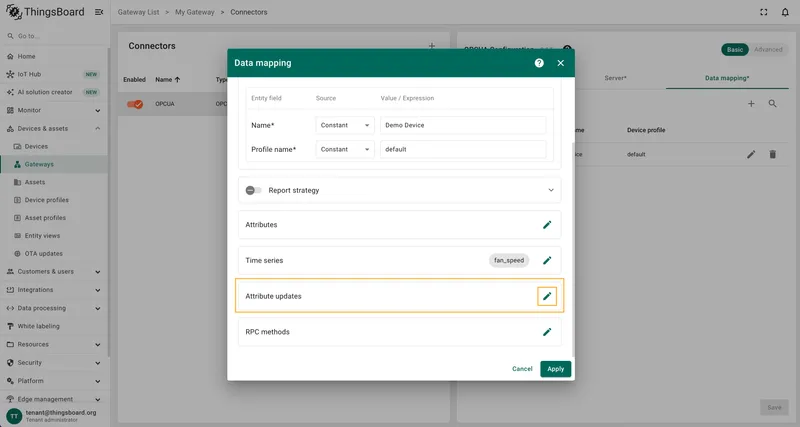Image resolution: width=800 pixels, height=427 pixels.
Task: Open the notifications bell
Action: [x=785, y=12]
